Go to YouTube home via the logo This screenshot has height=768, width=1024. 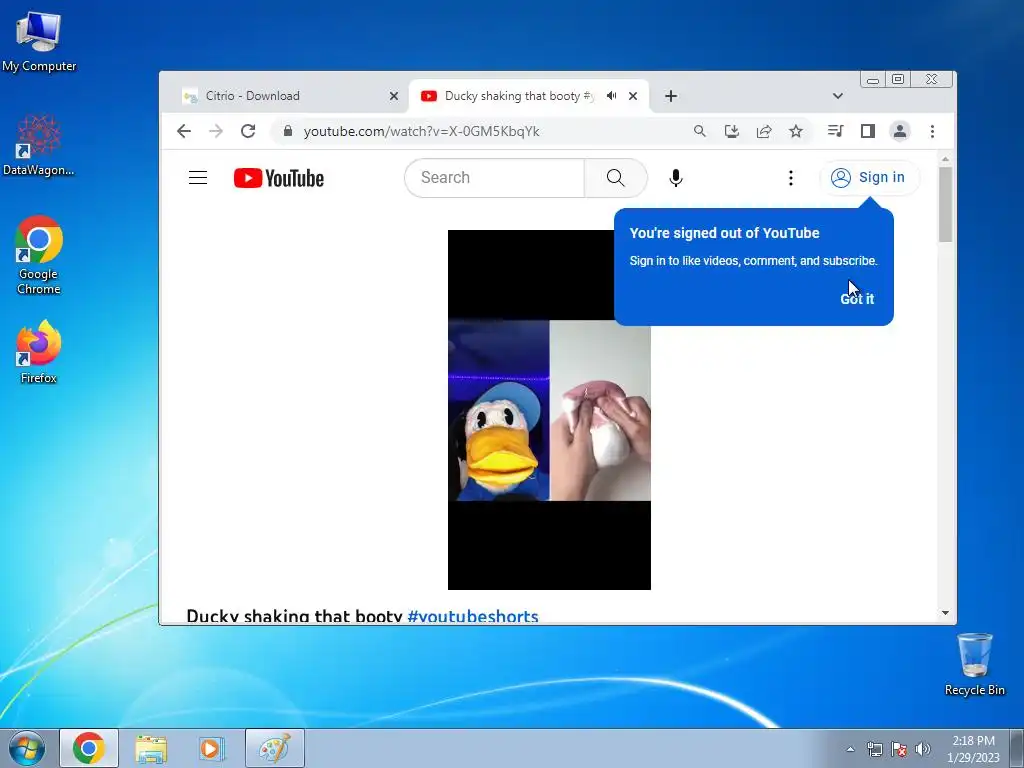(279, 178)
